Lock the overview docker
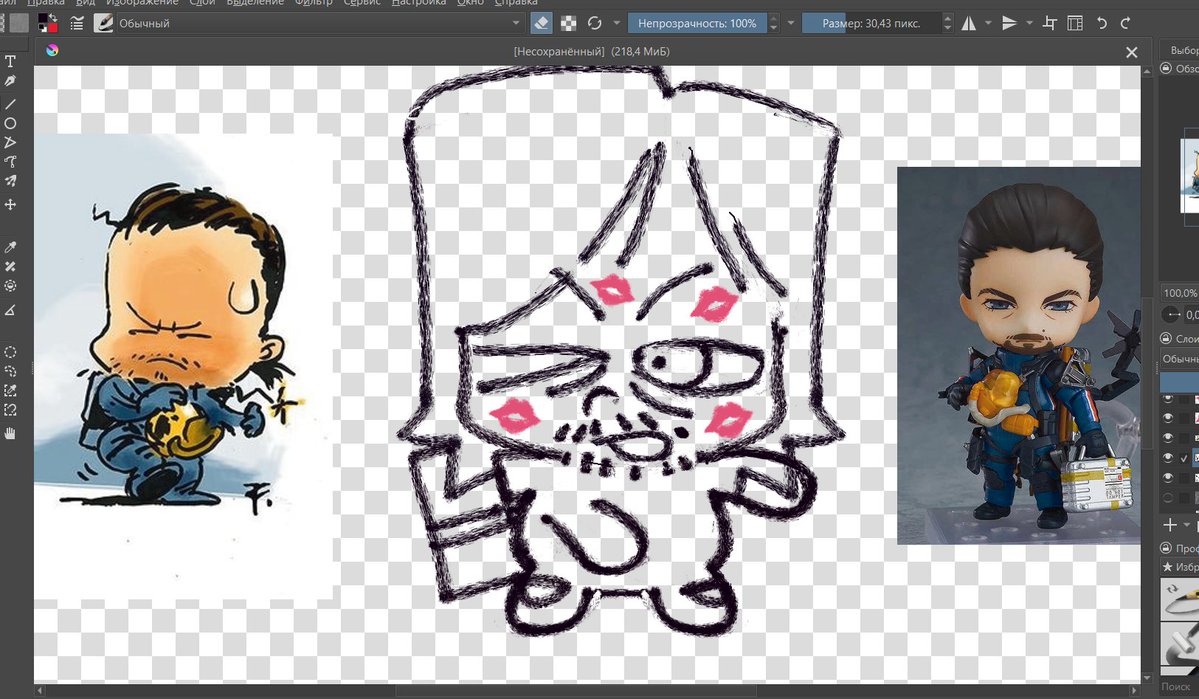Viewport: 1199px width, 699px height. (x=1166, y=68)
